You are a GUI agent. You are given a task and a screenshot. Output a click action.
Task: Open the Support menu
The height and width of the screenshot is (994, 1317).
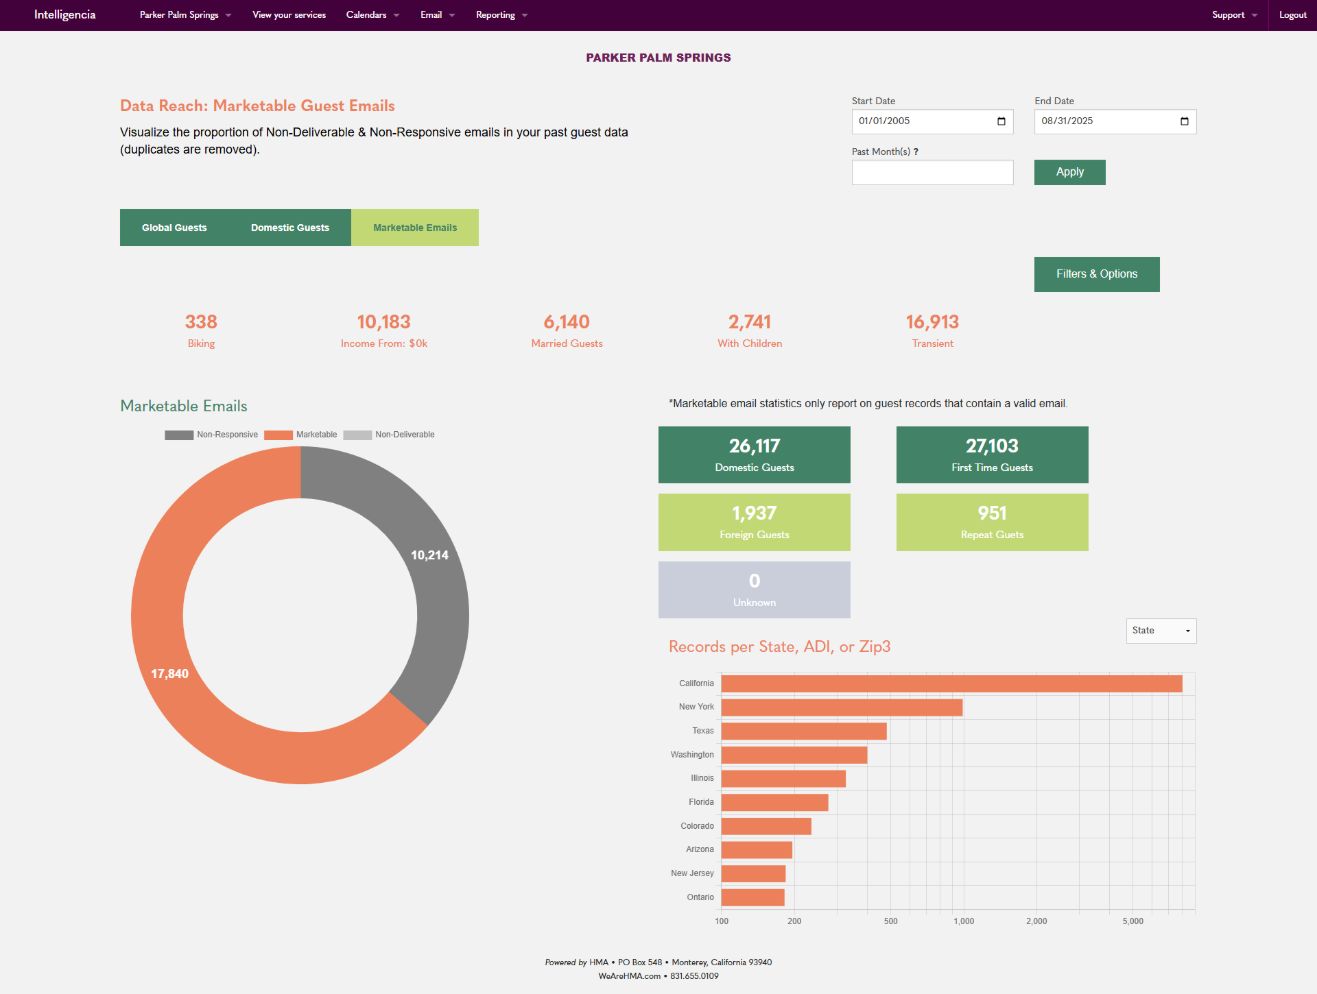tap(1234, 15)
